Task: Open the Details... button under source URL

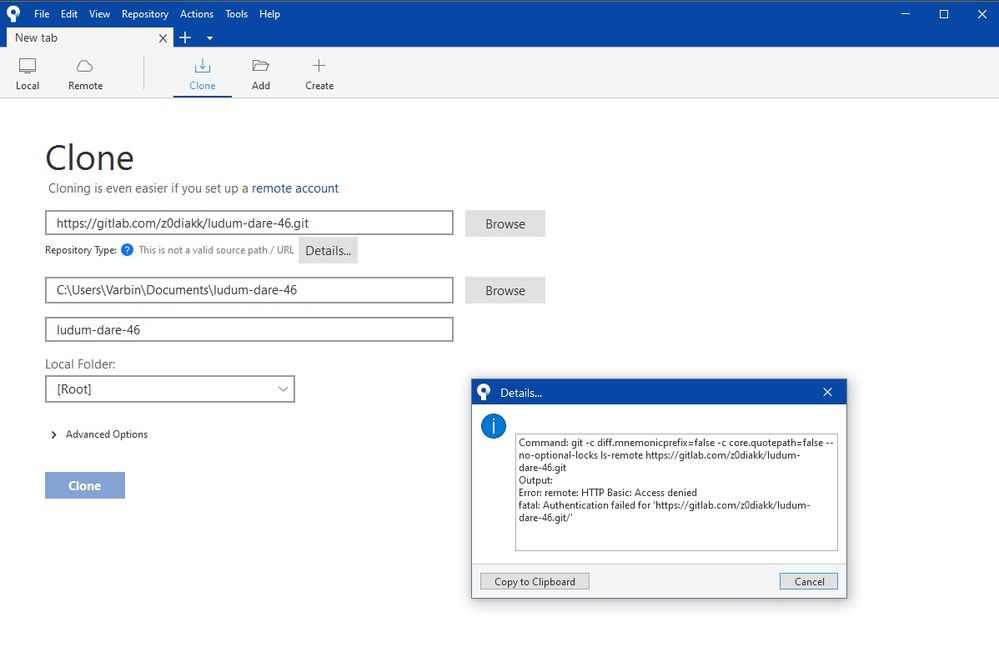Action: [328, 250]
